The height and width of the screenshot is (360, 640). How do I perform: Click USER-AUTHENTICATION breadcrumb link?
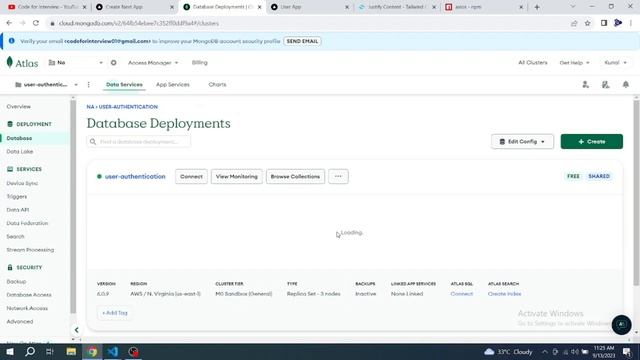coord(128,107)
